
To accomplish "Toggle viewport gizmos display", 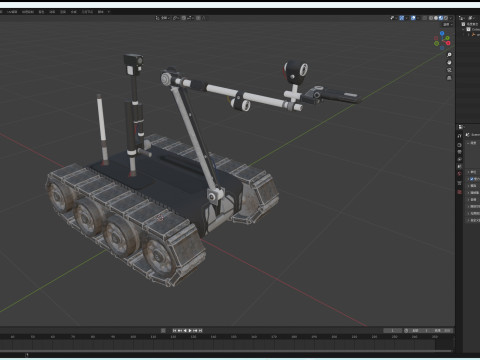I will click(x=402, y=18).
